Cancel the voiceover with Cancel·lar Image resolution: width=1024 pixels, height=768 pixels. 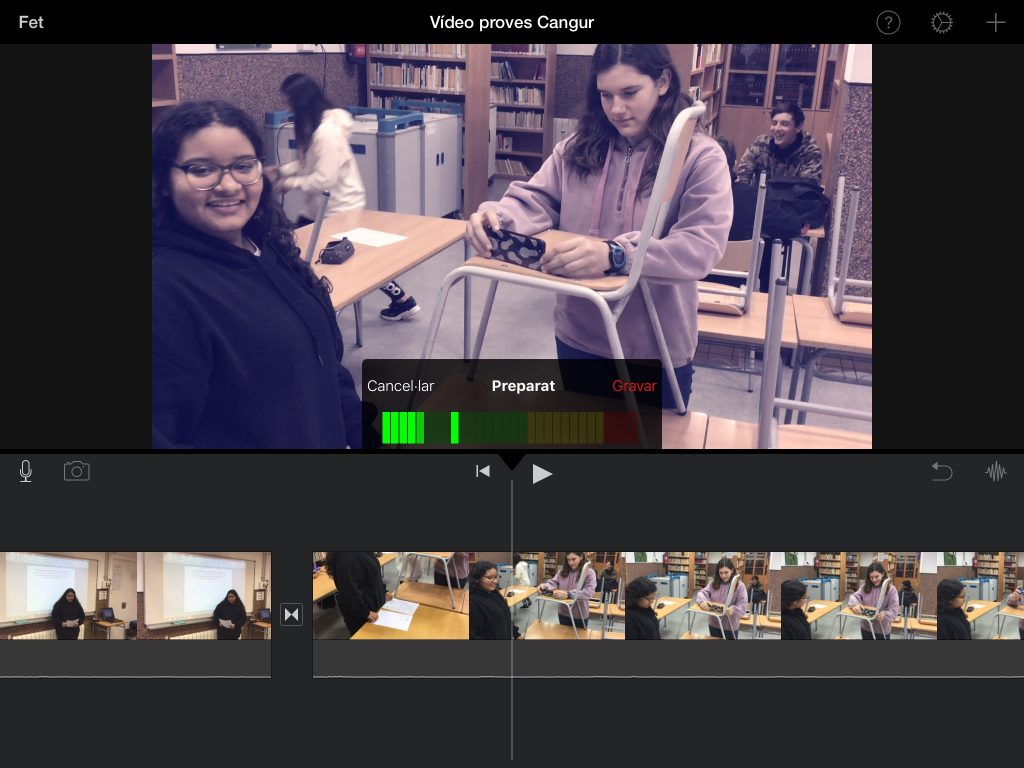coord(401,386)
